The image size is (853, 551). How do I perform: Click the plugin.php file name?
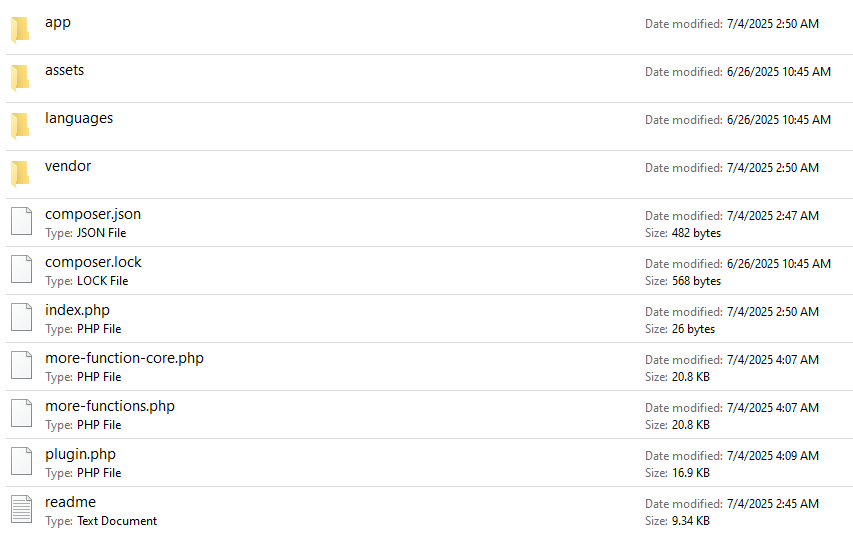click(x=80, y=454)
